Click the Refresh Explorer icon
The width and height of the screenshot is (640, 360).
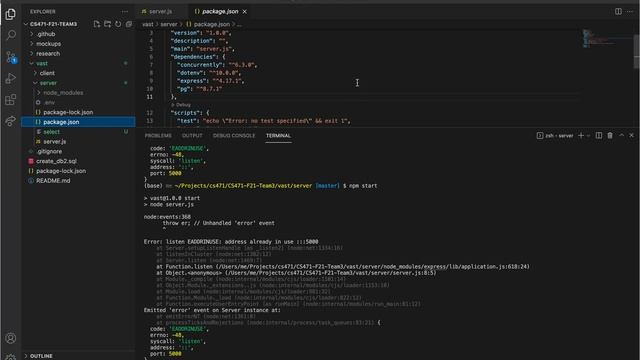click(x=118, y=24)
